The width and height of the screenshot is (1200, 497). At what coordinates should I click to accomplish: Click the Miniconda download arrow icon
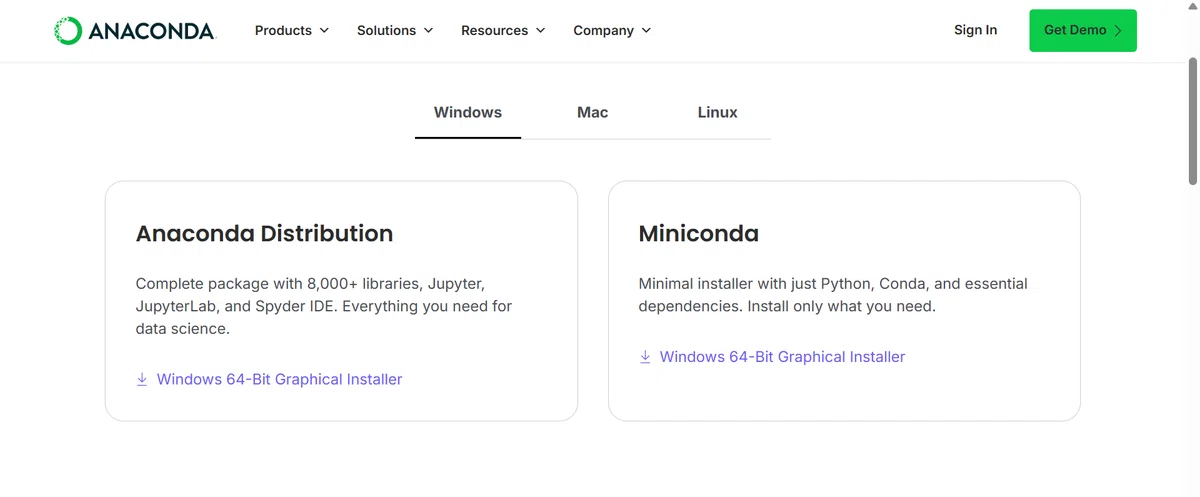pyautogui.click(x=645, y=356)
